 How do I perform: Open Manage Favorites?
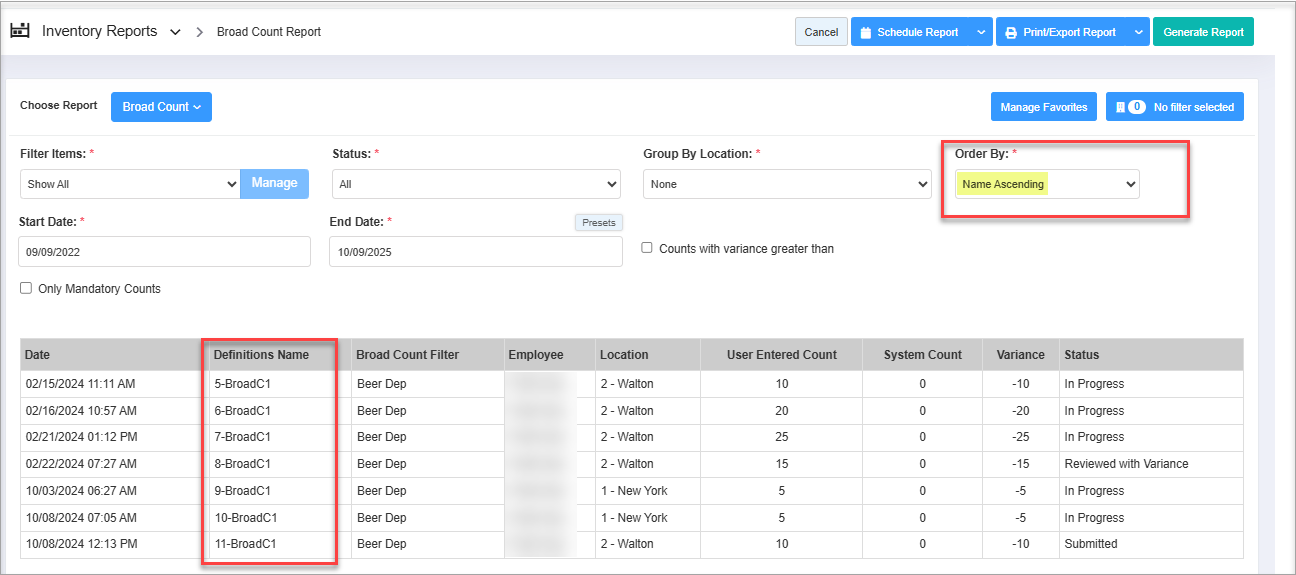pyautogui.click(x=1043, y=107)
